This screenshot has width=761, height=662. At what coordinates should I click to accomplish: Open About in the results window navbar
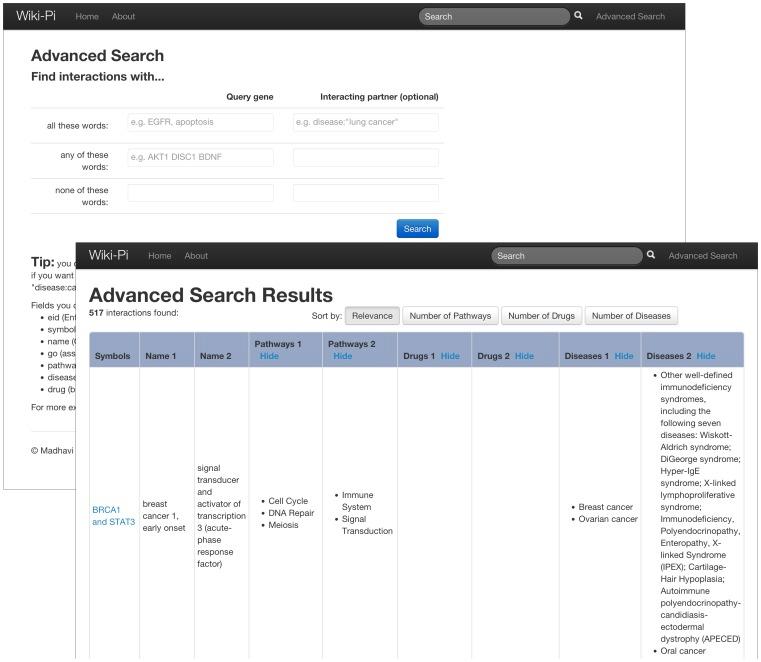pyautogui.click(x=196, y=256)
